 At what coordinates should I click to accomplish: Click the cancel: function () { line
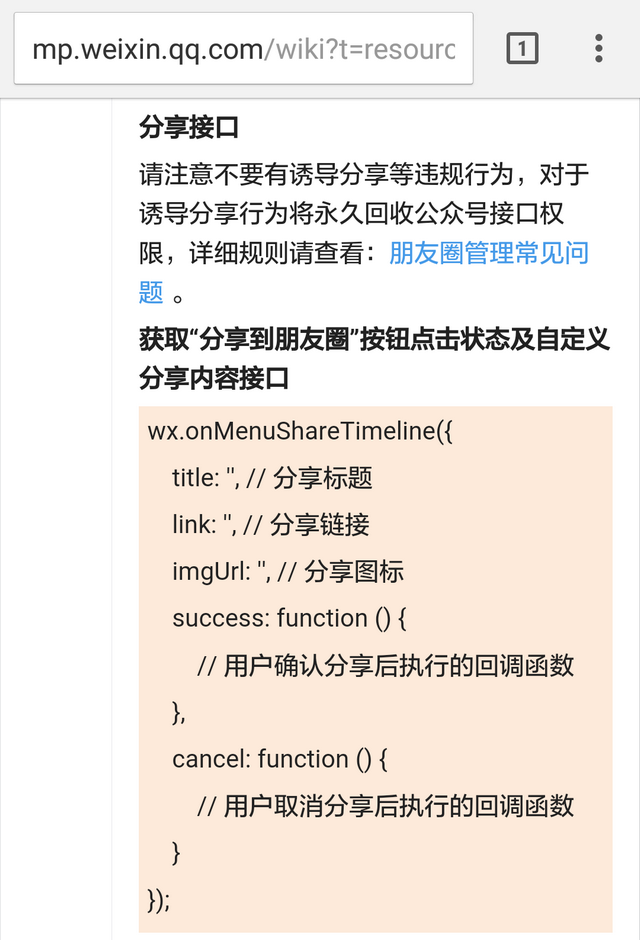(279, 759)
